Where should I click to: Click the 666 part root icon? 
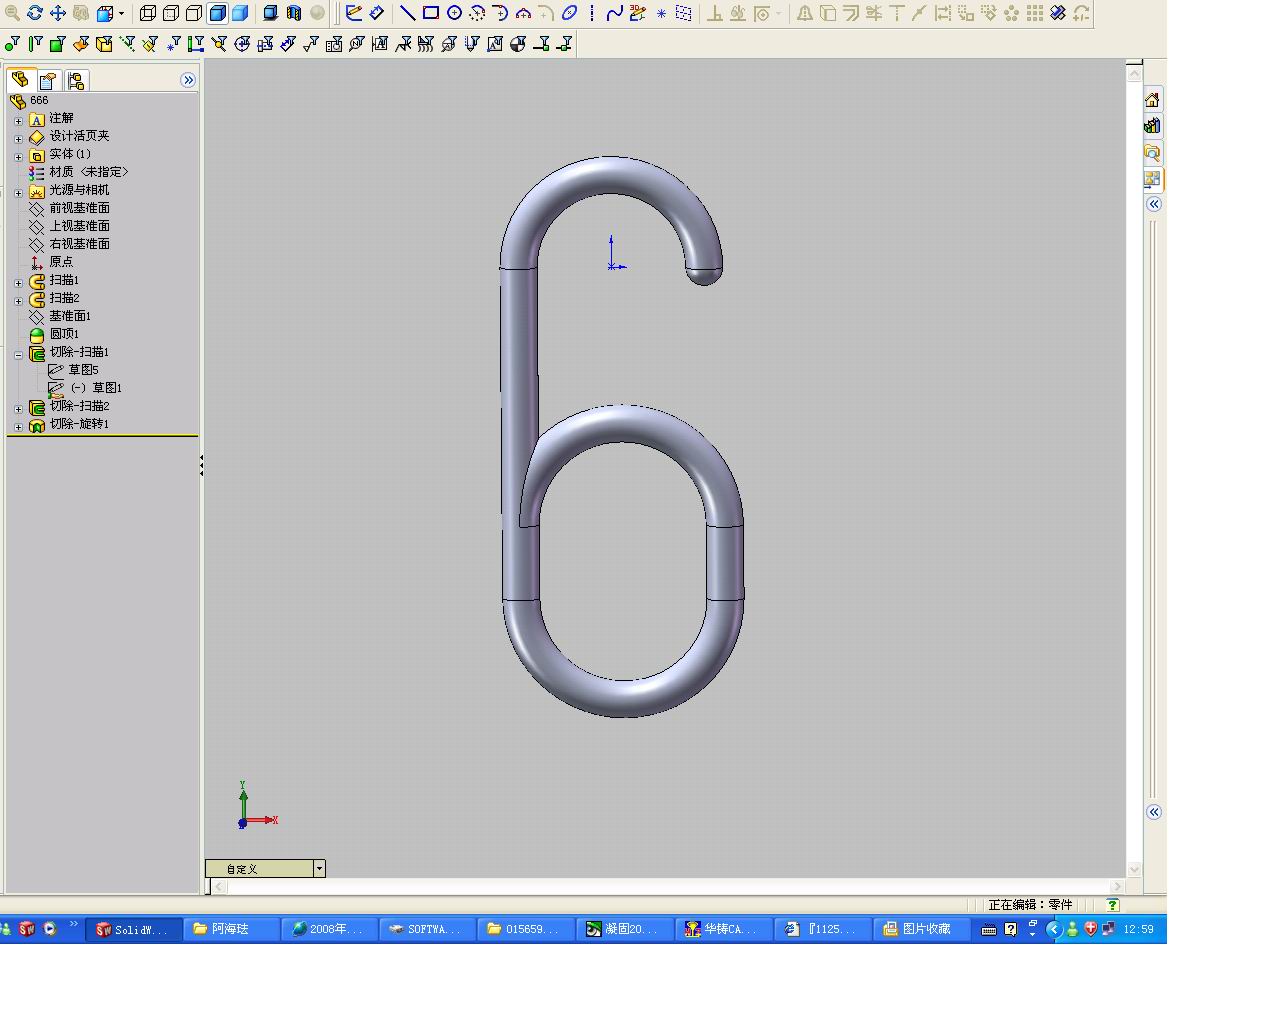point(17,101)
